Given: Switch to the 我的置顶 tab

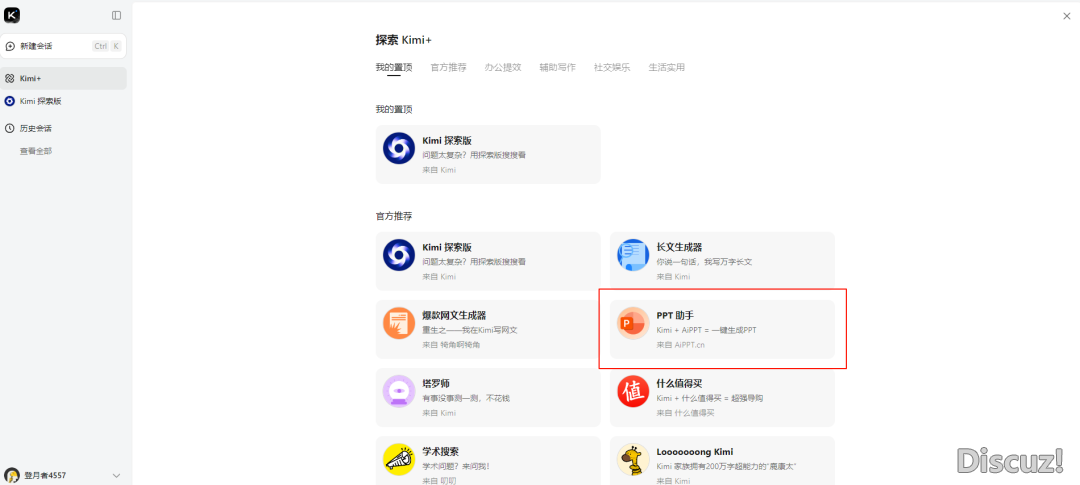Looking at the screenshot, I should tap(394, 68).
